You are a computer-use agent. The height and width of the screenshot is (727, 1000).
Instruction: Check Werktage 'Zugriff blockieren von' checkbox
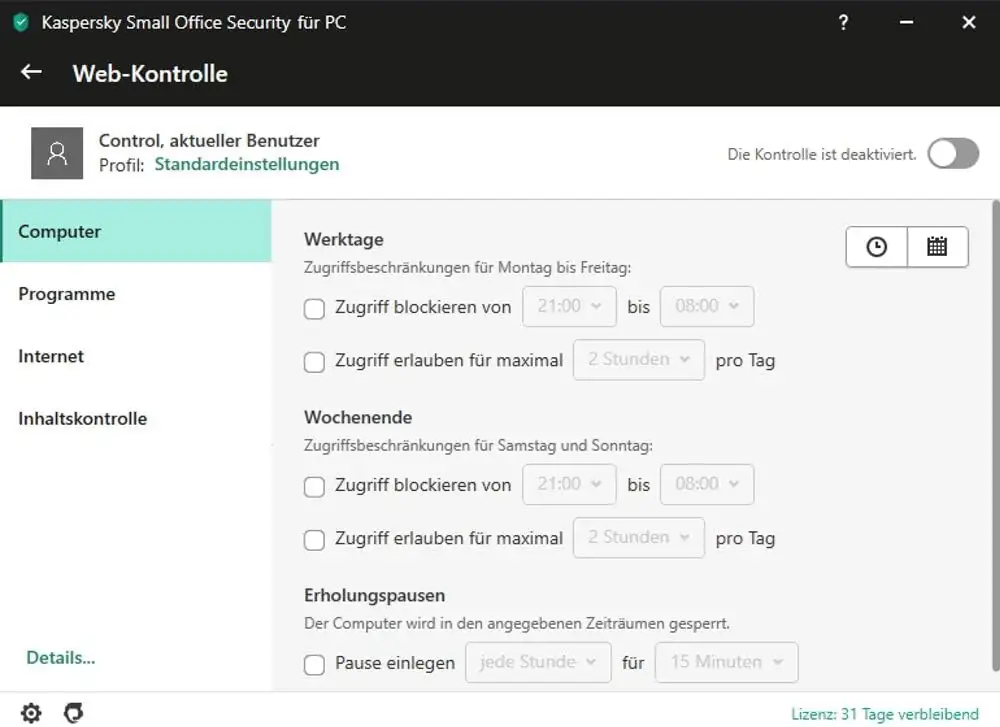315,309
